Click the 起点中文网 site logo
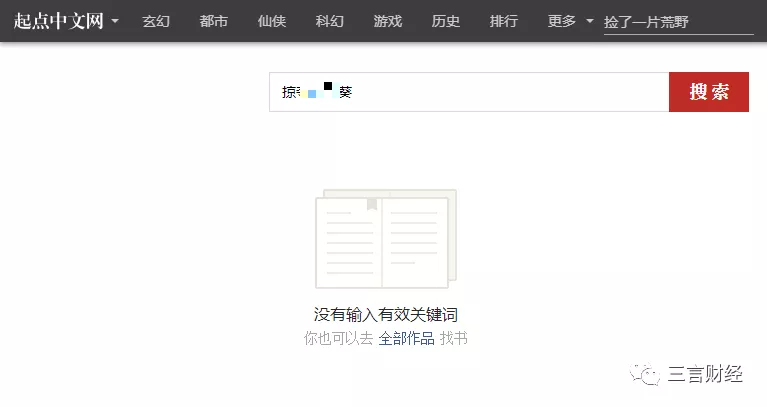 point(59,21)
